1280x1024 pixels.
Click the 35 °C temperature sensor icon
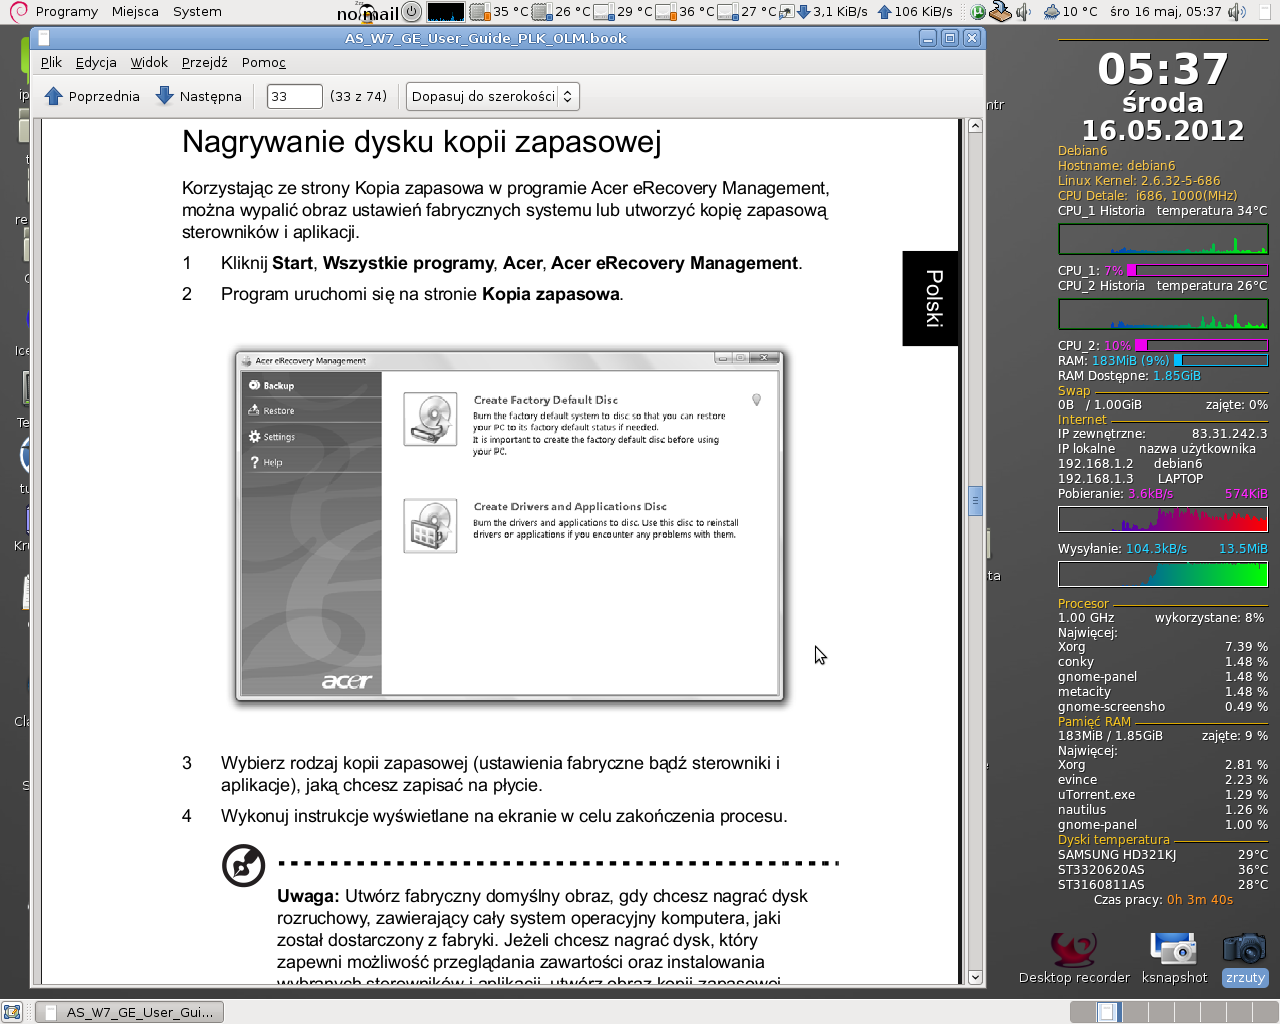[480, 12]
